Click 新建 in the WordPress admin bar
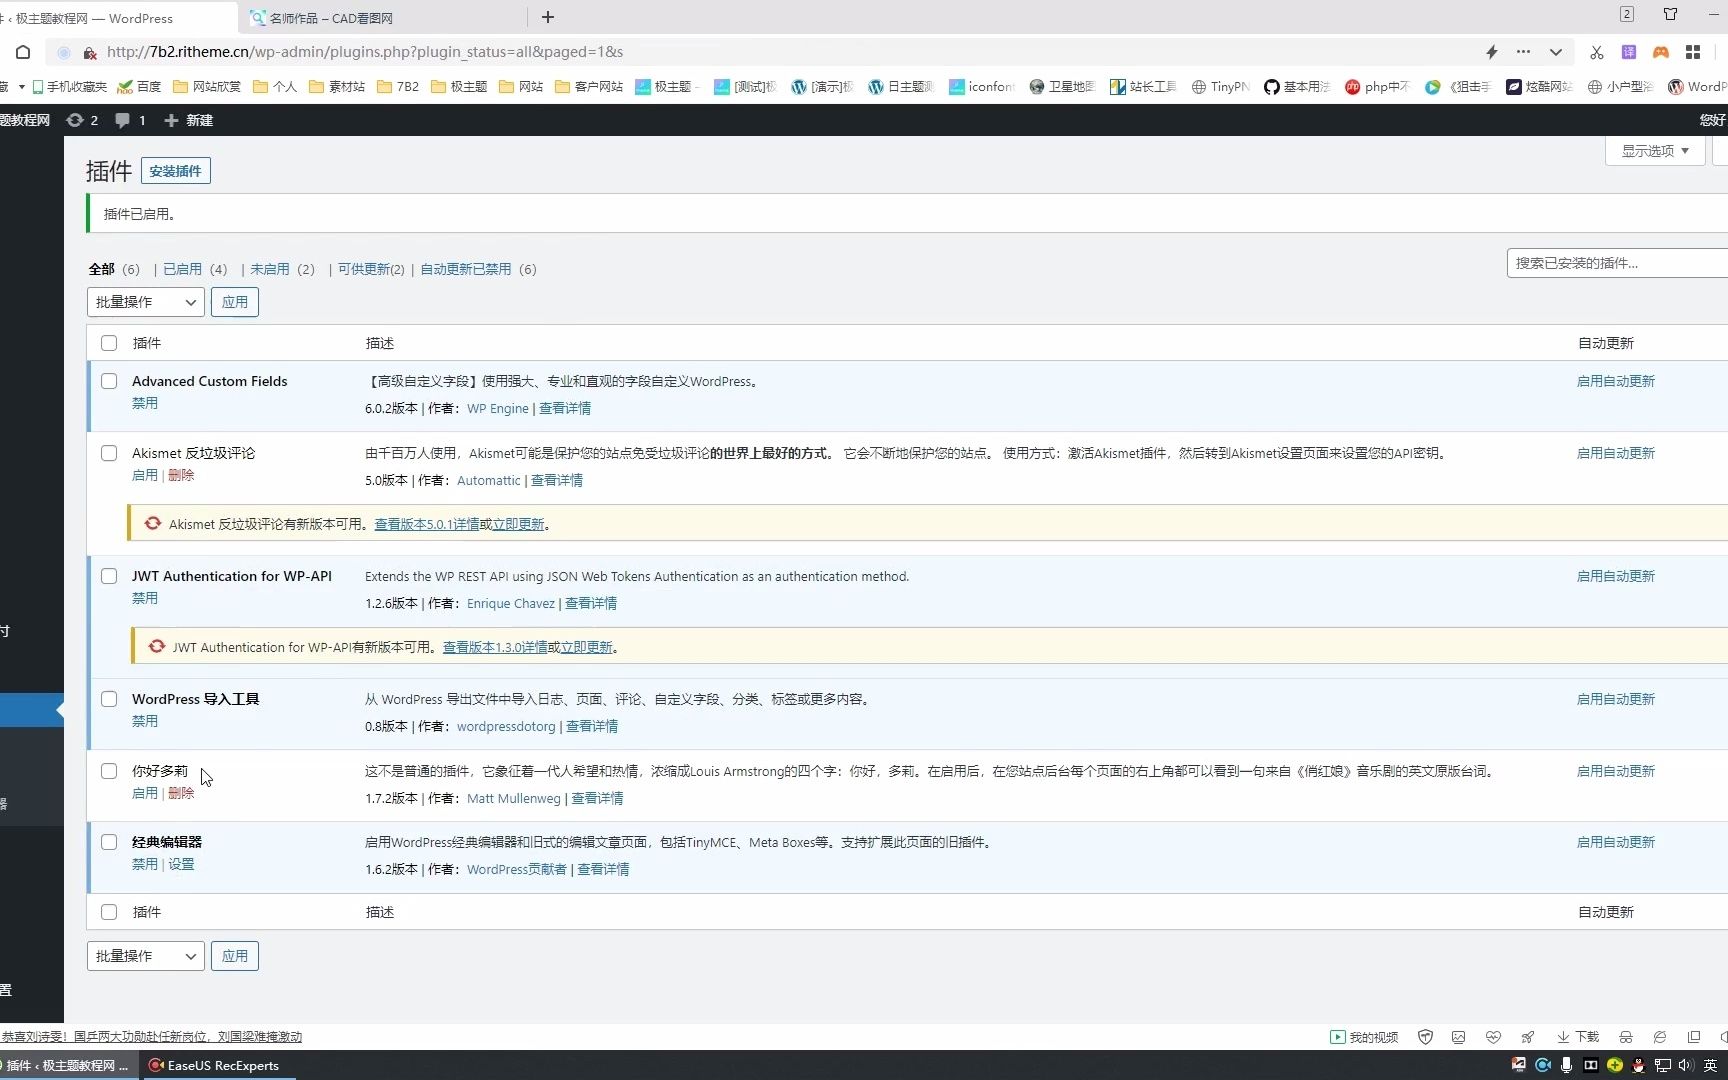The image size is (1728, 1080). (x=189, y=120)
